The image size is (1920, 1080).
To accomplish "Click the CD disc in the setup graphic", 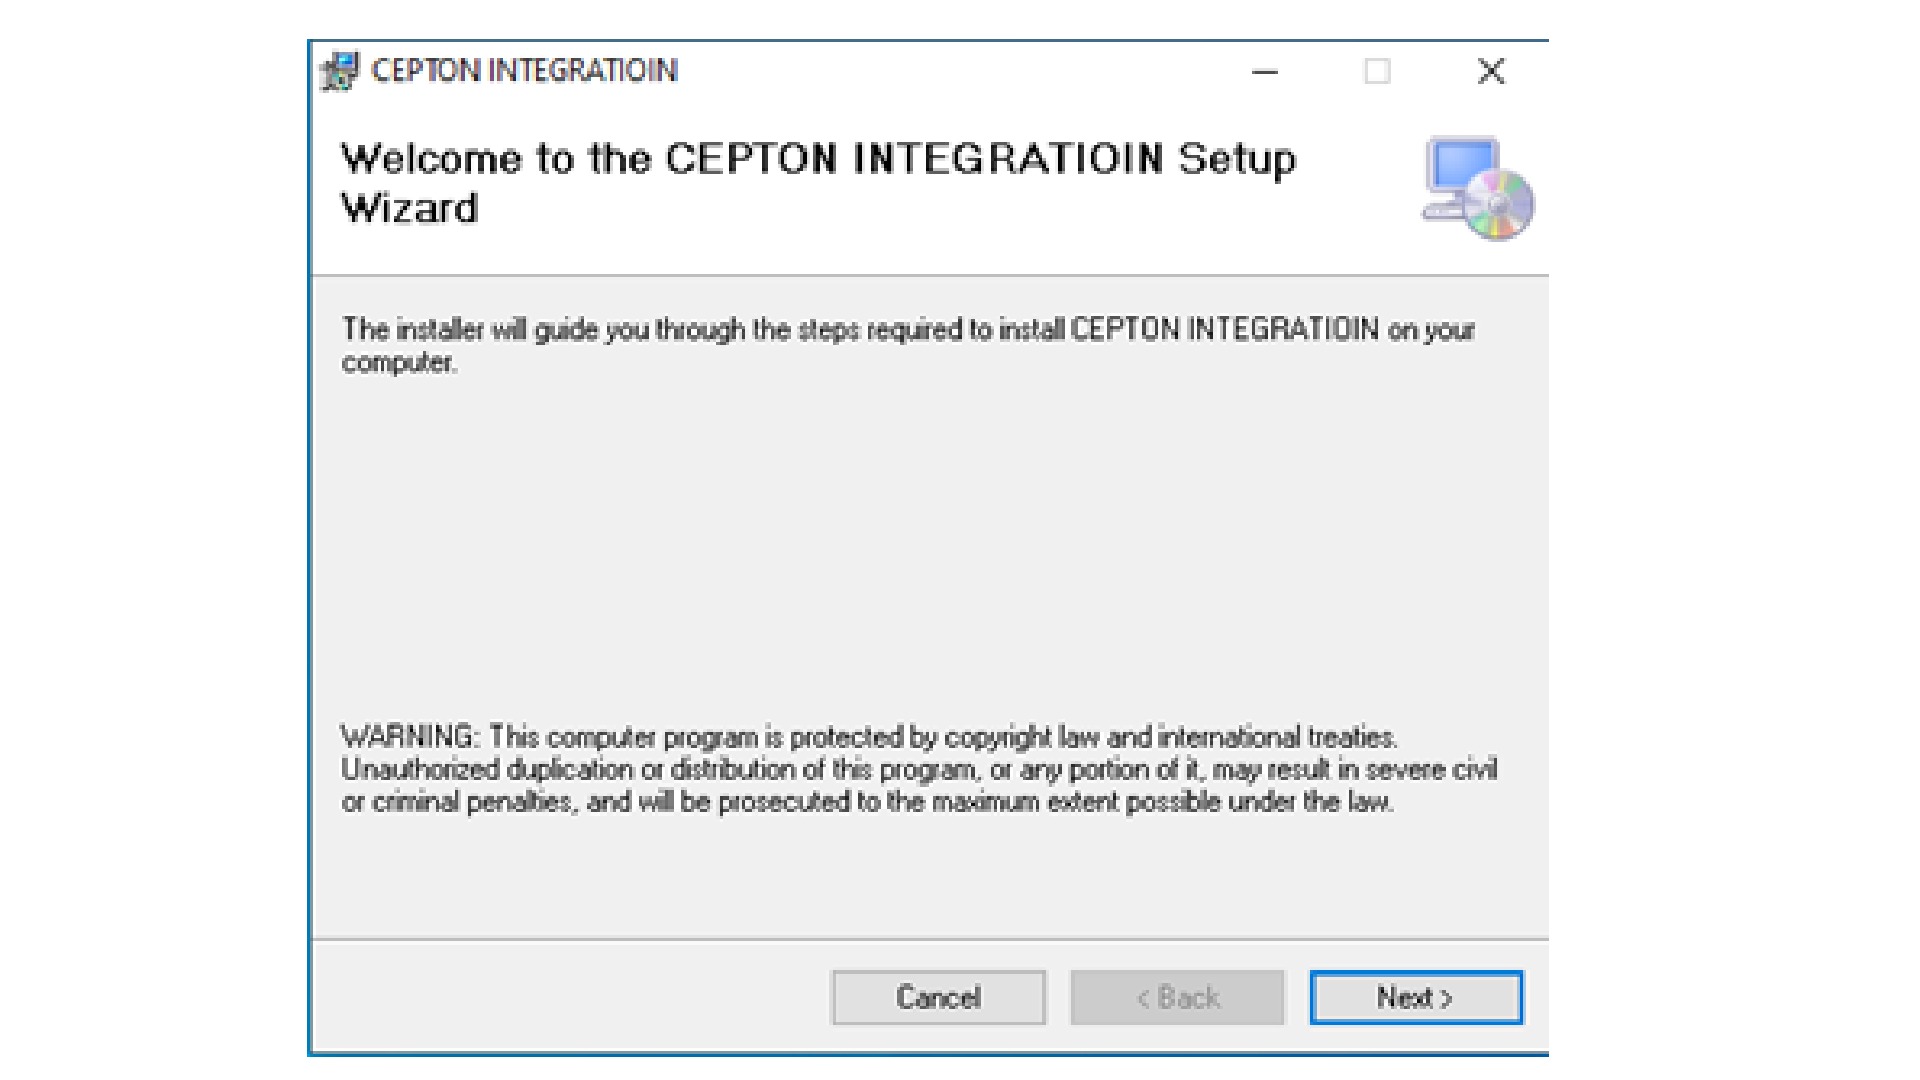I will pos(1499,205).
